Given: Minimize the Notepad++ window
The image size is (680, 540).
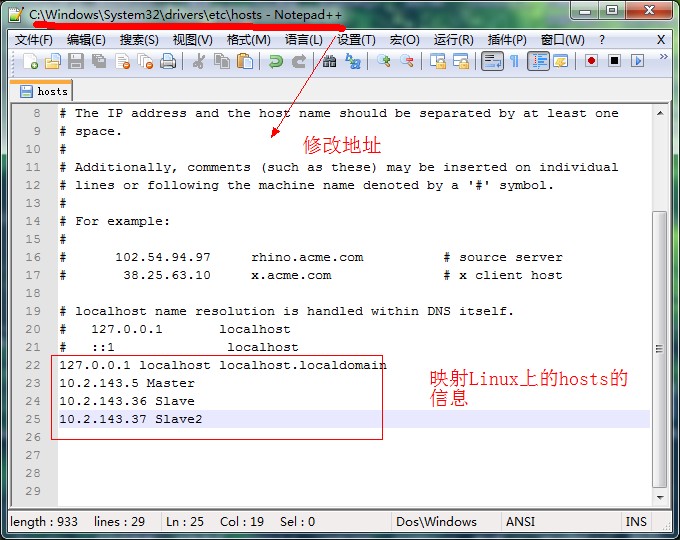Looking at the screenshot, I should click(585, 11).
